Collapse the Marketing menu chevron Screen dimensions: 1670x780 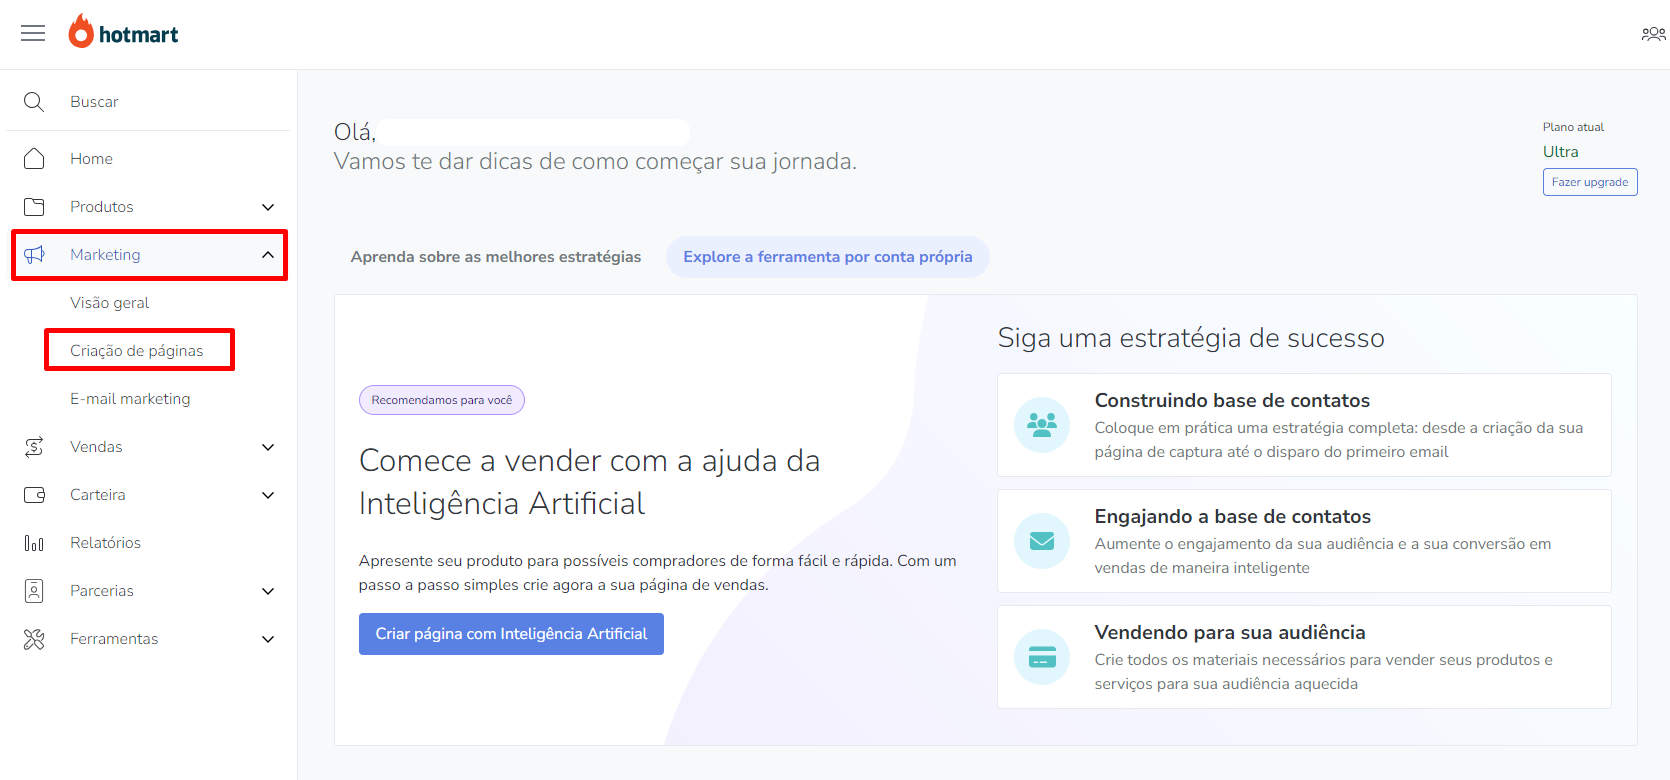pos(268,255)
